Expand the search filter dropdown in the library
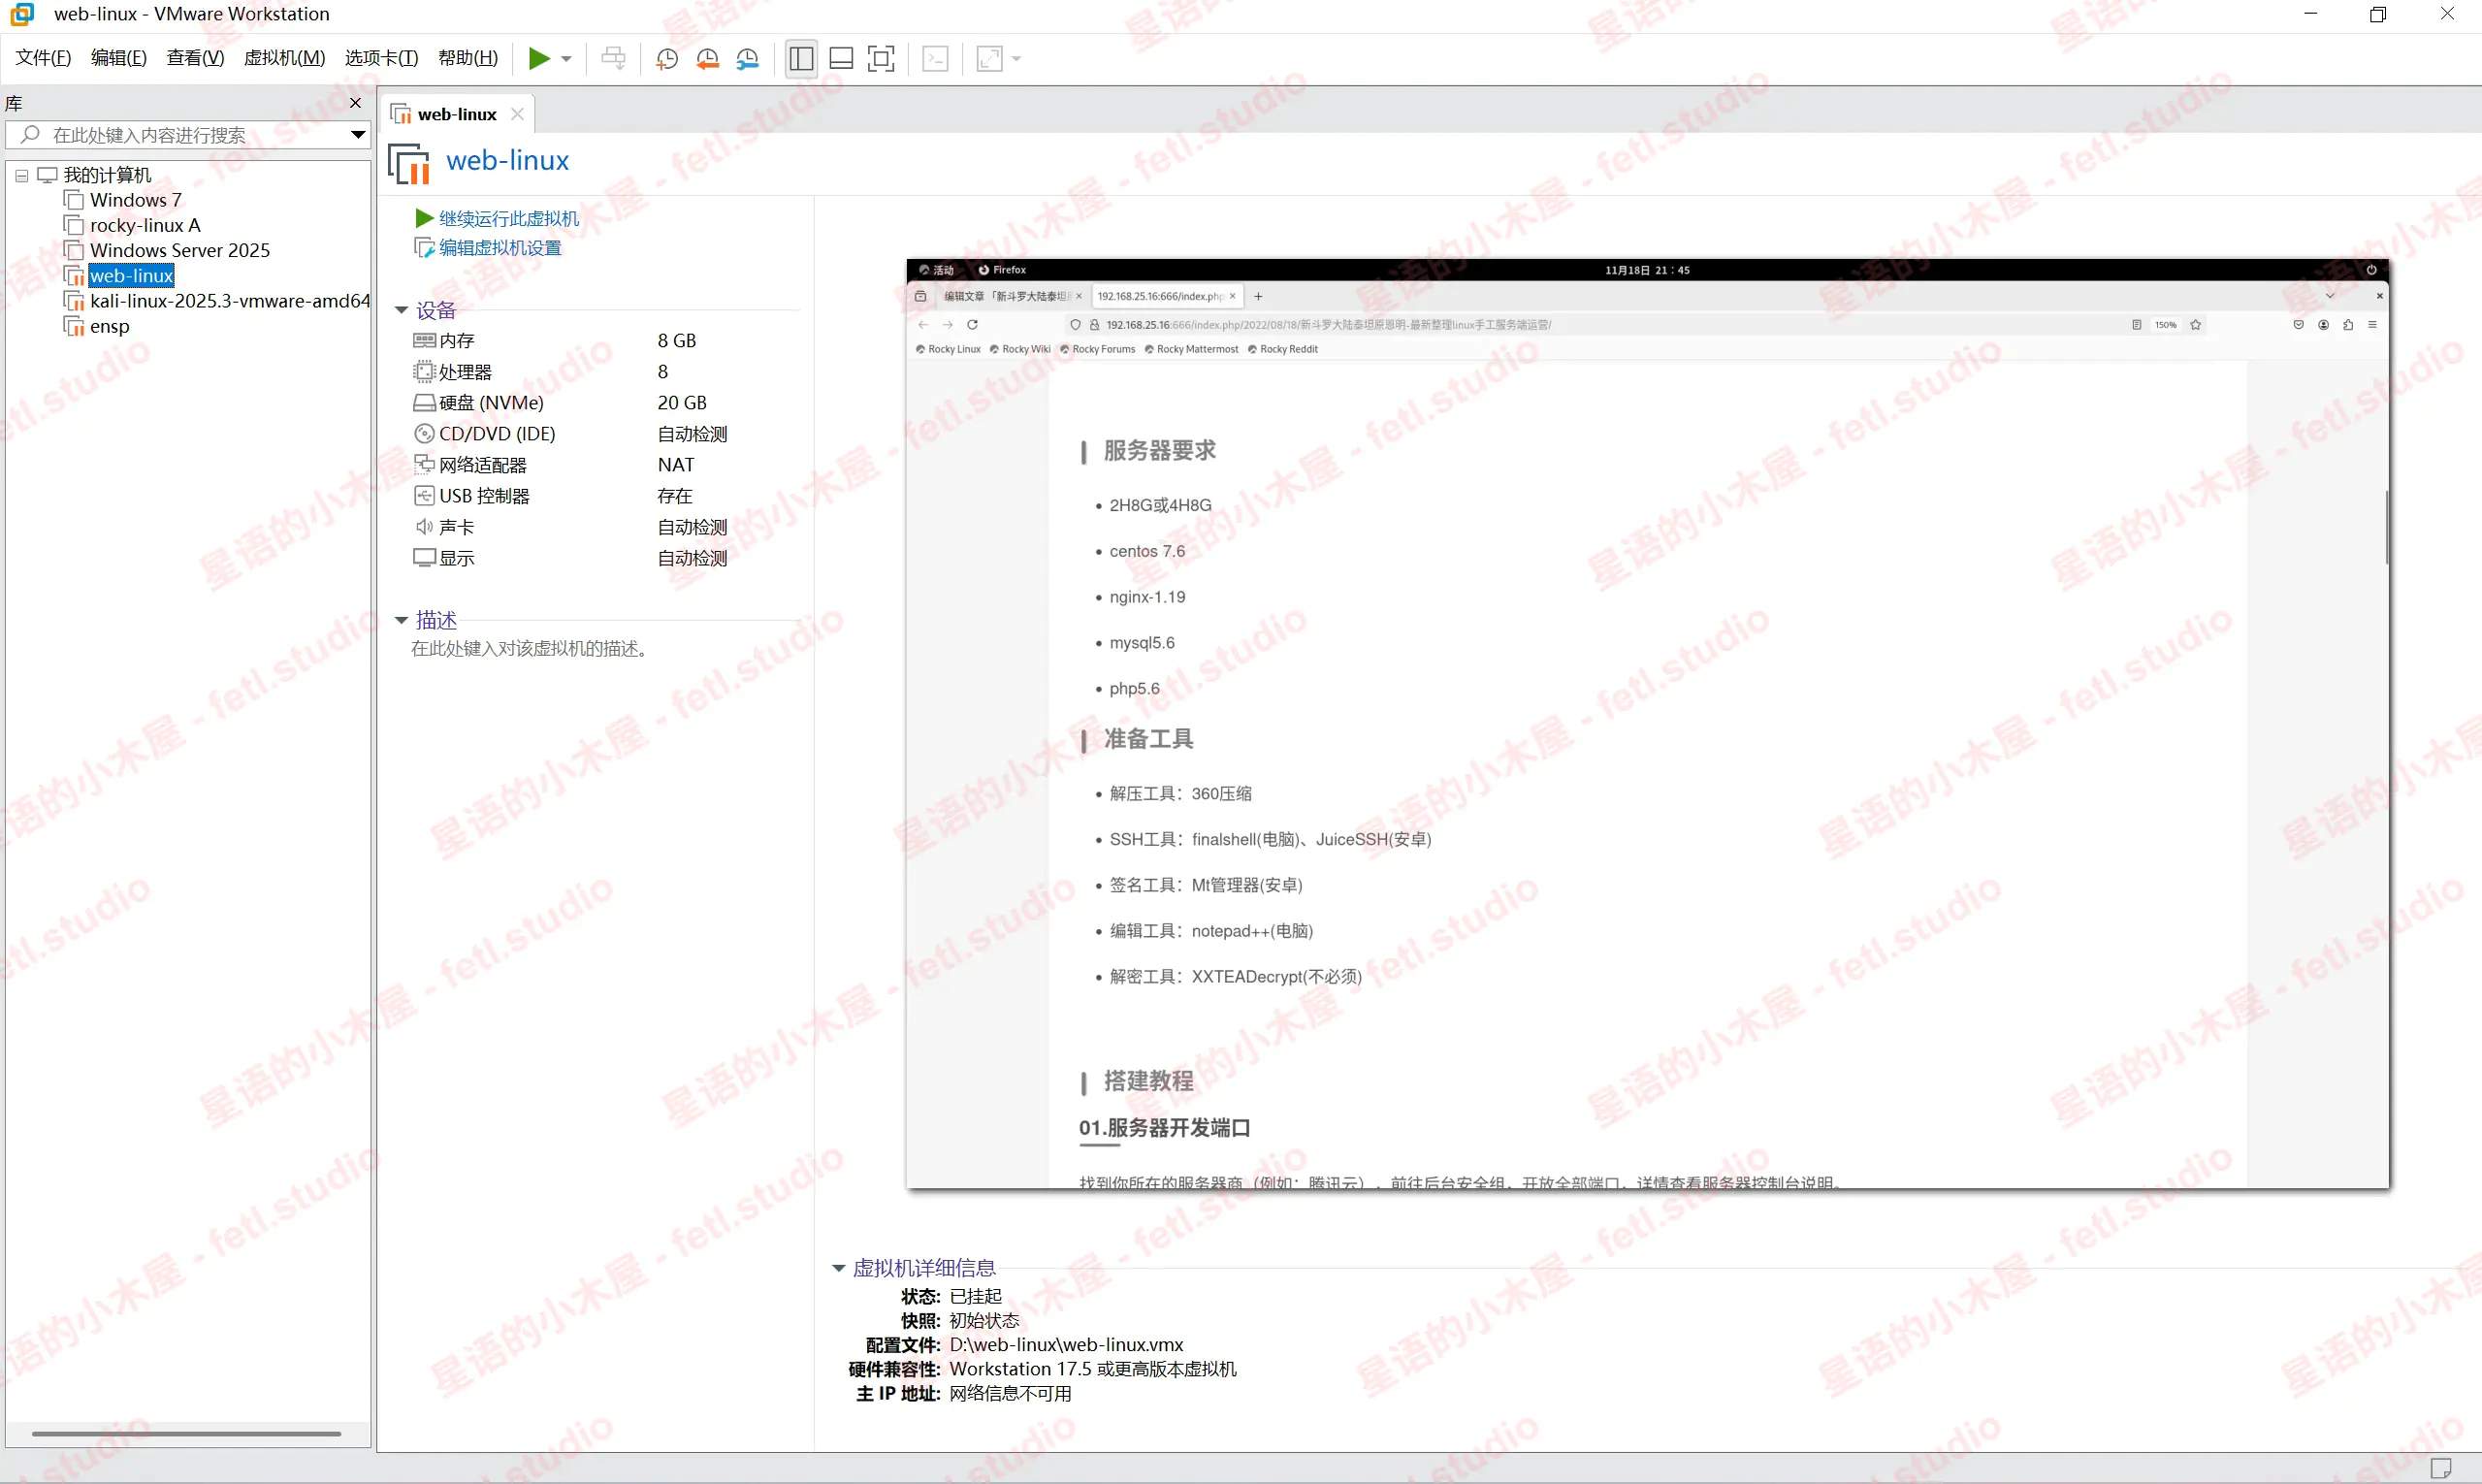Image resolution: width=2482 pixels, height=1484 pixels. click(x=358, y=134)
